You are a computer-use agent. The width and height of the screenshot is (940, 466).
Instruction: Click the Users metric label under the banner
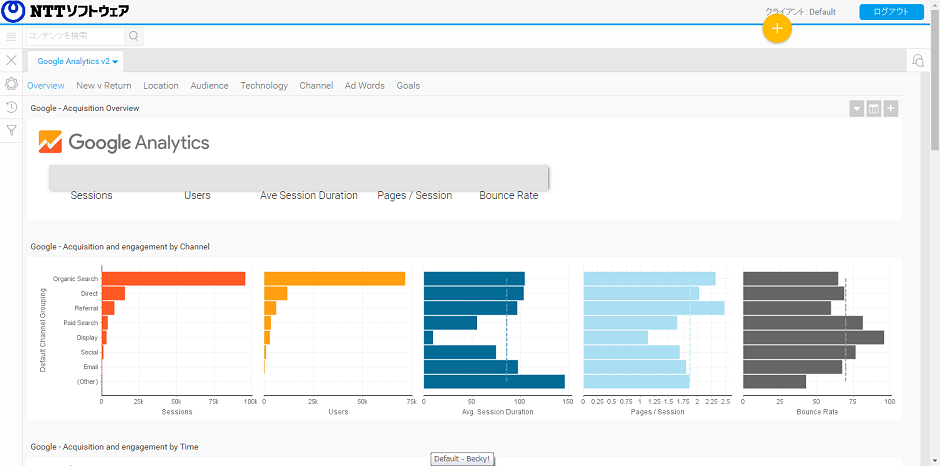tap(197, 196)
